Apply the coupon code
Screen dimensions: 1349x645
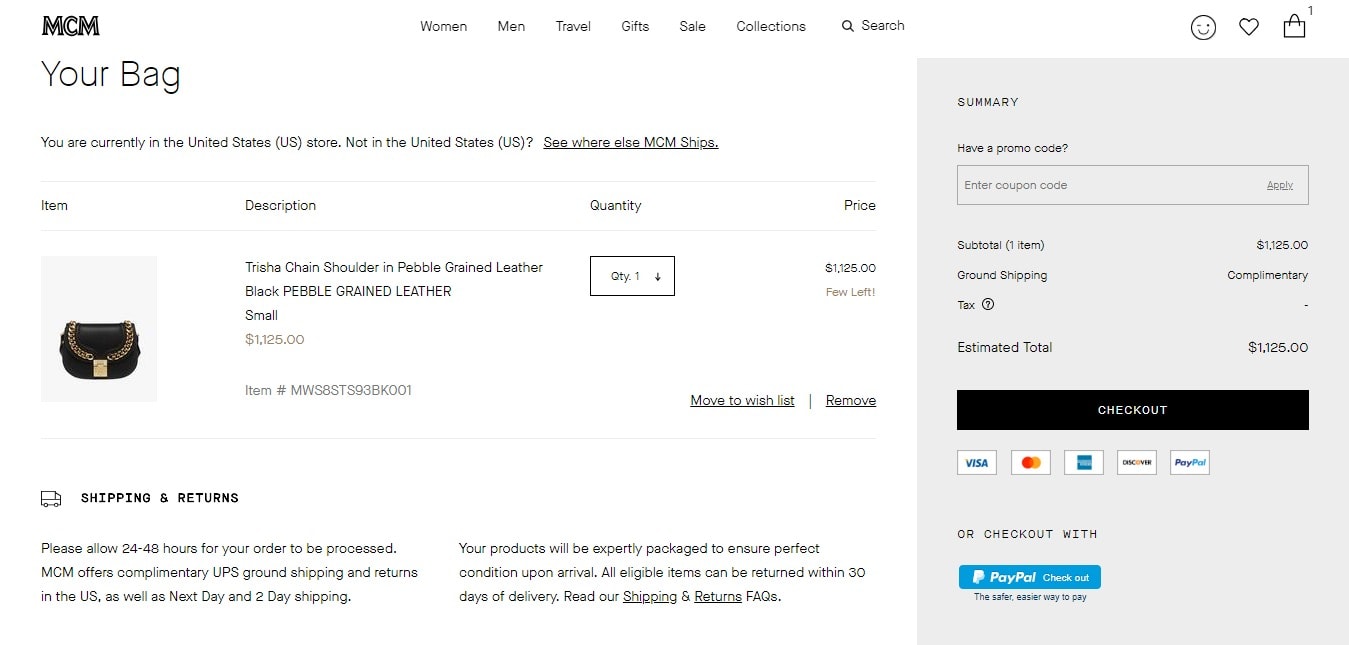pyautogui.click(x=1280, y=185)
